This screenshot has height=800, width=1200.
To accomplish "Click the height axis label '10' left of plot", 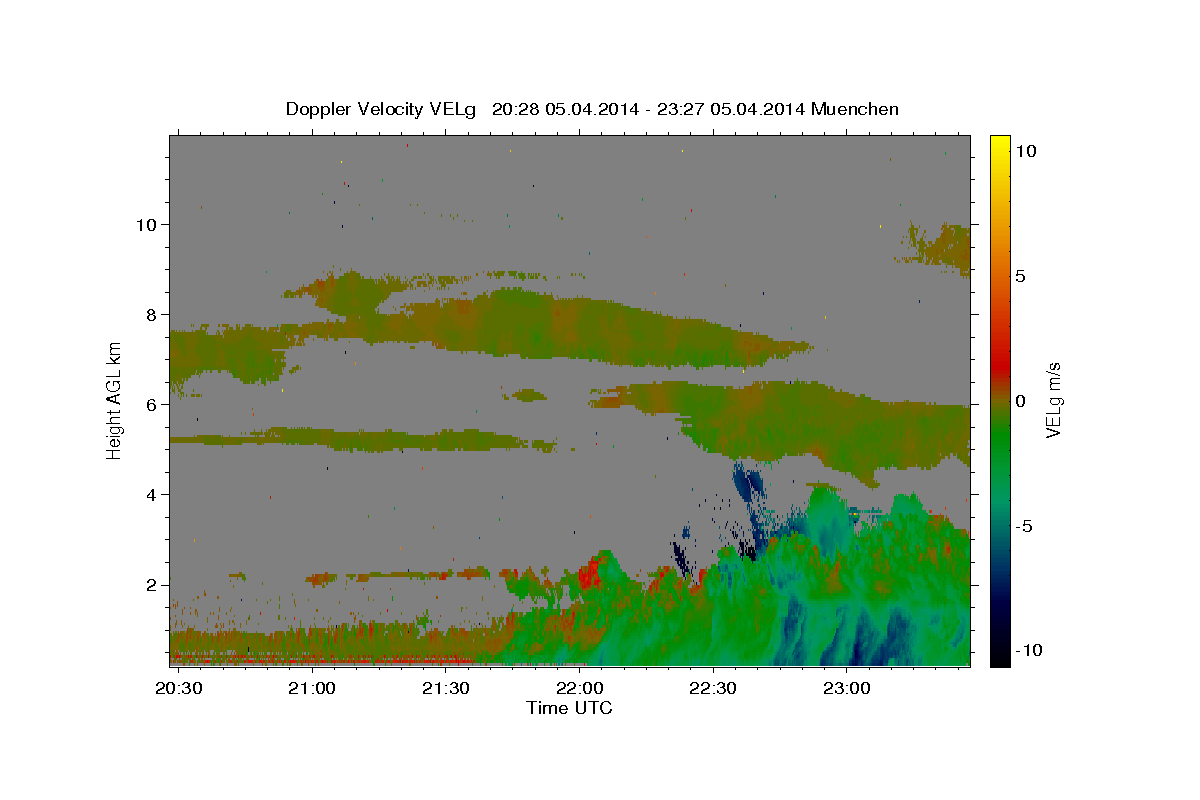I will point(148,225).
